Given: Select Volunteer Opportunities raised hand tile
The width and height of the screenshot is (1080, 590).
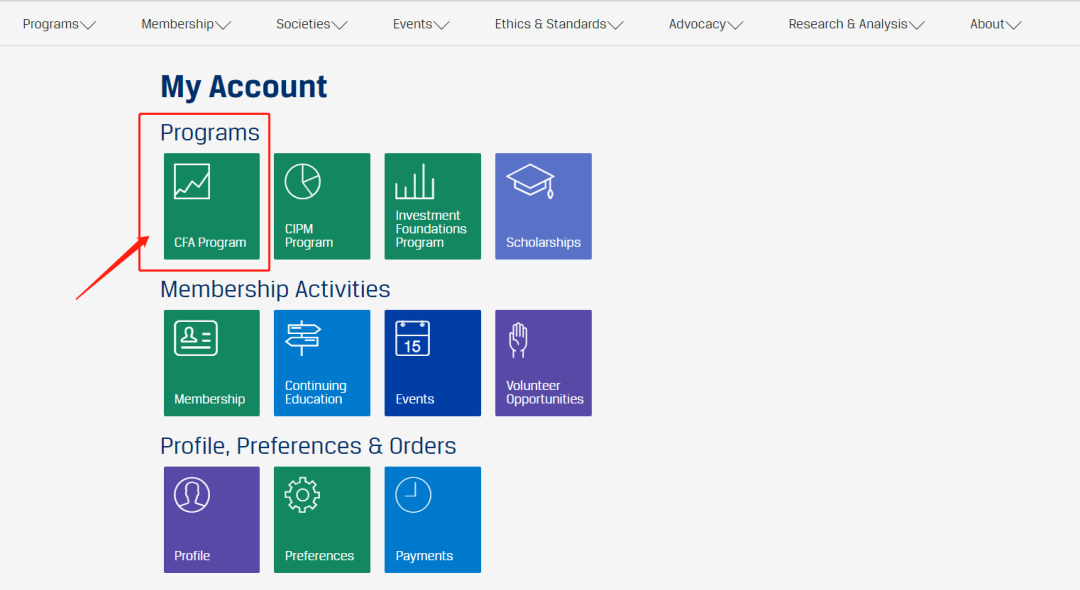Looking at the screenshot, I should [x=543, y=362].
